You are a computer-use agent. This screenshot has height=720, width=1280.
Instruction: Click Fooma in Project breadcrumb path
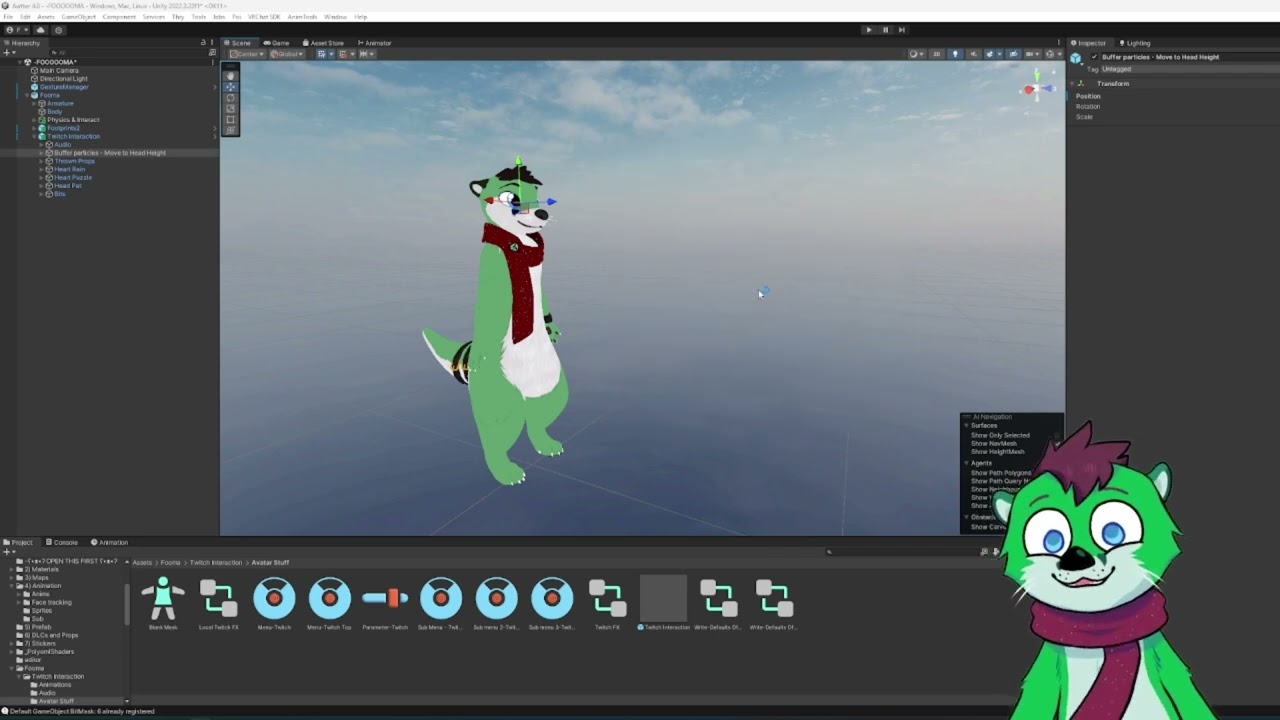(171, 563)
